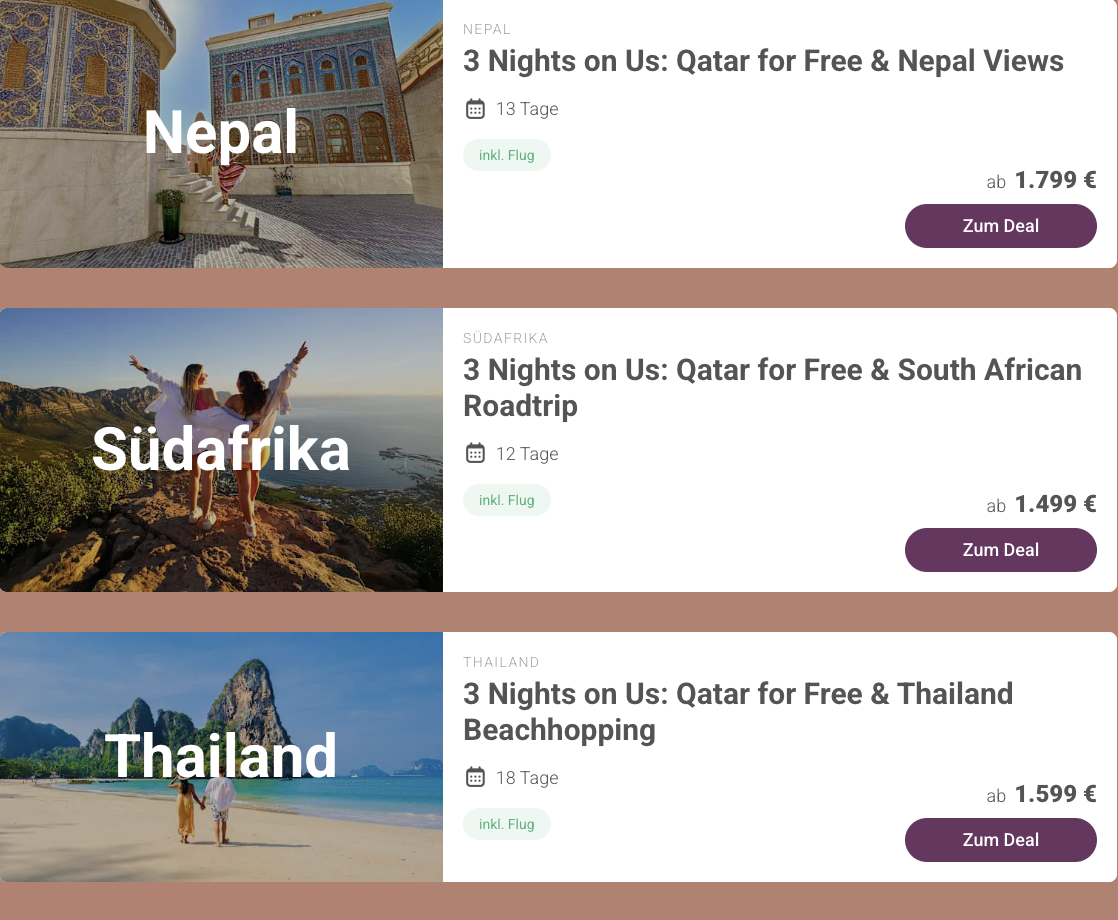The width and height of the screenshot is (1118, 920).
Task: Click the inkl. Flug label on the Thailand card
Action: (x=506, y=825)
